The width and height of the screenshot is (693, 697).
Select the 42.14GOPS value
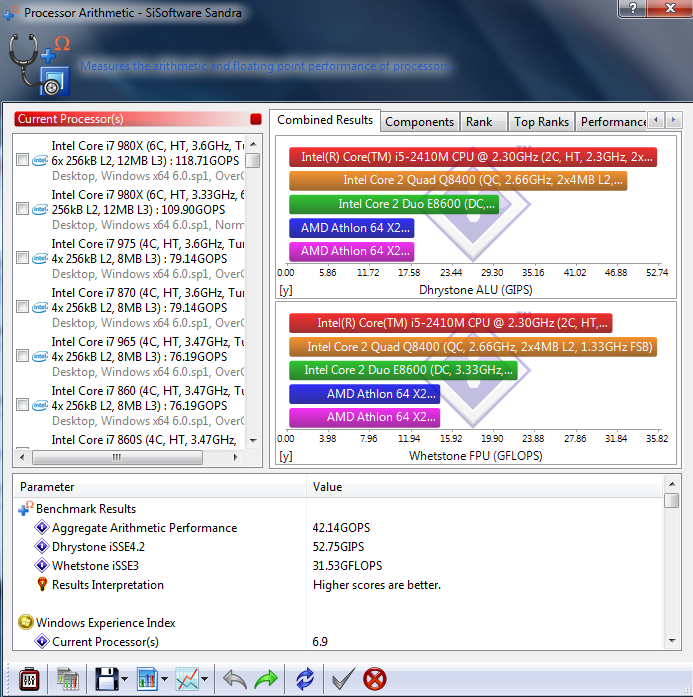(x=341, y=528)
